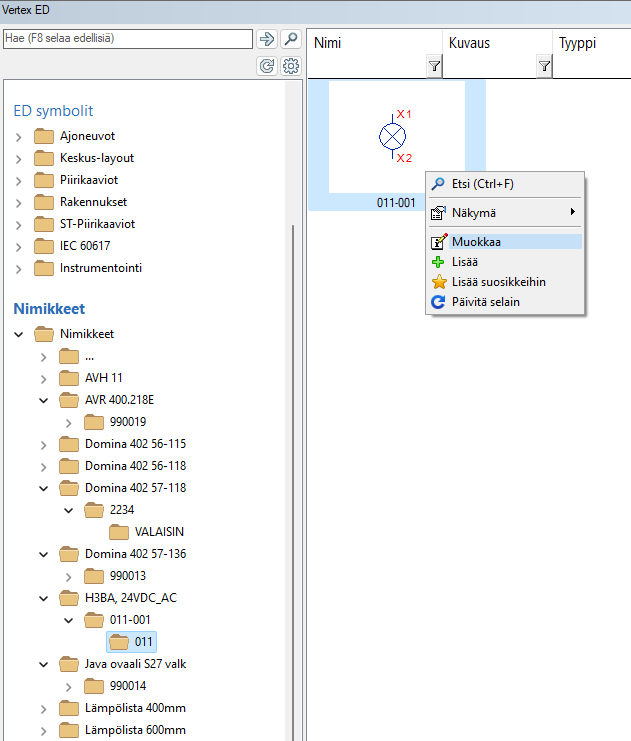Click the VALAISIN folder icon

click(119, 532)
